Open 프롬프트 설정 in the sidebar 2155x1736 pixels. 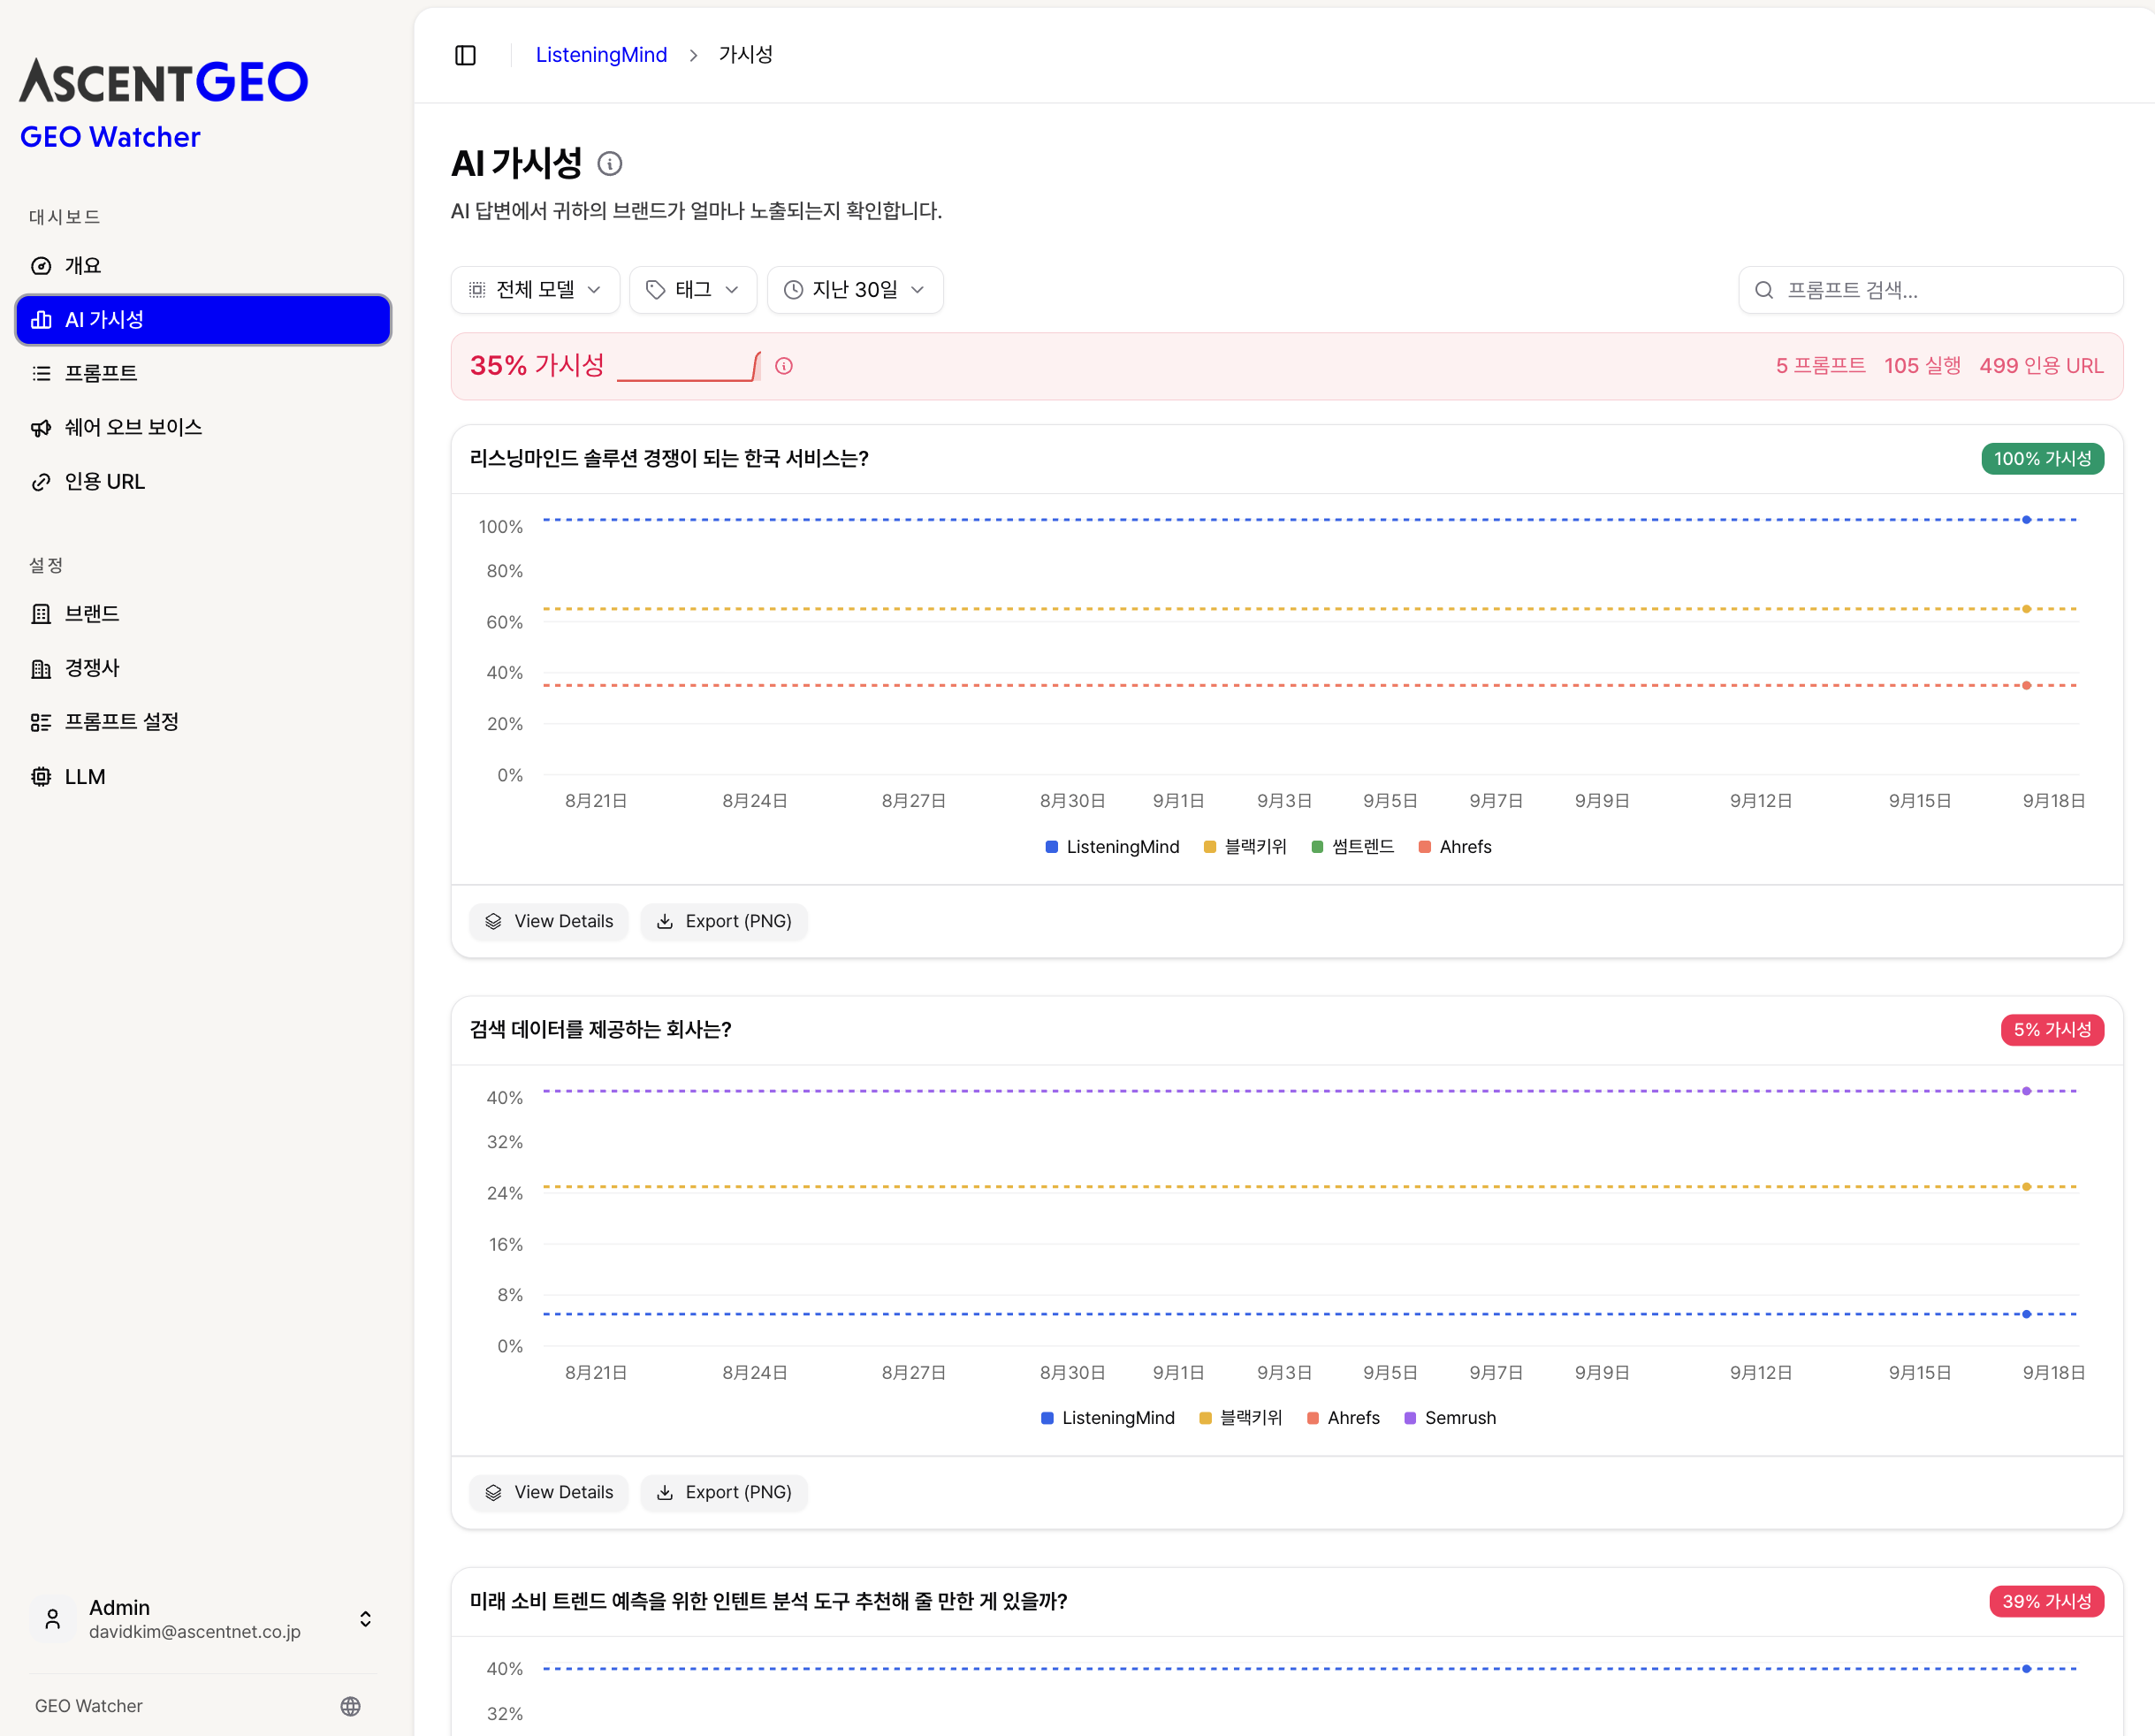point(203,722)
